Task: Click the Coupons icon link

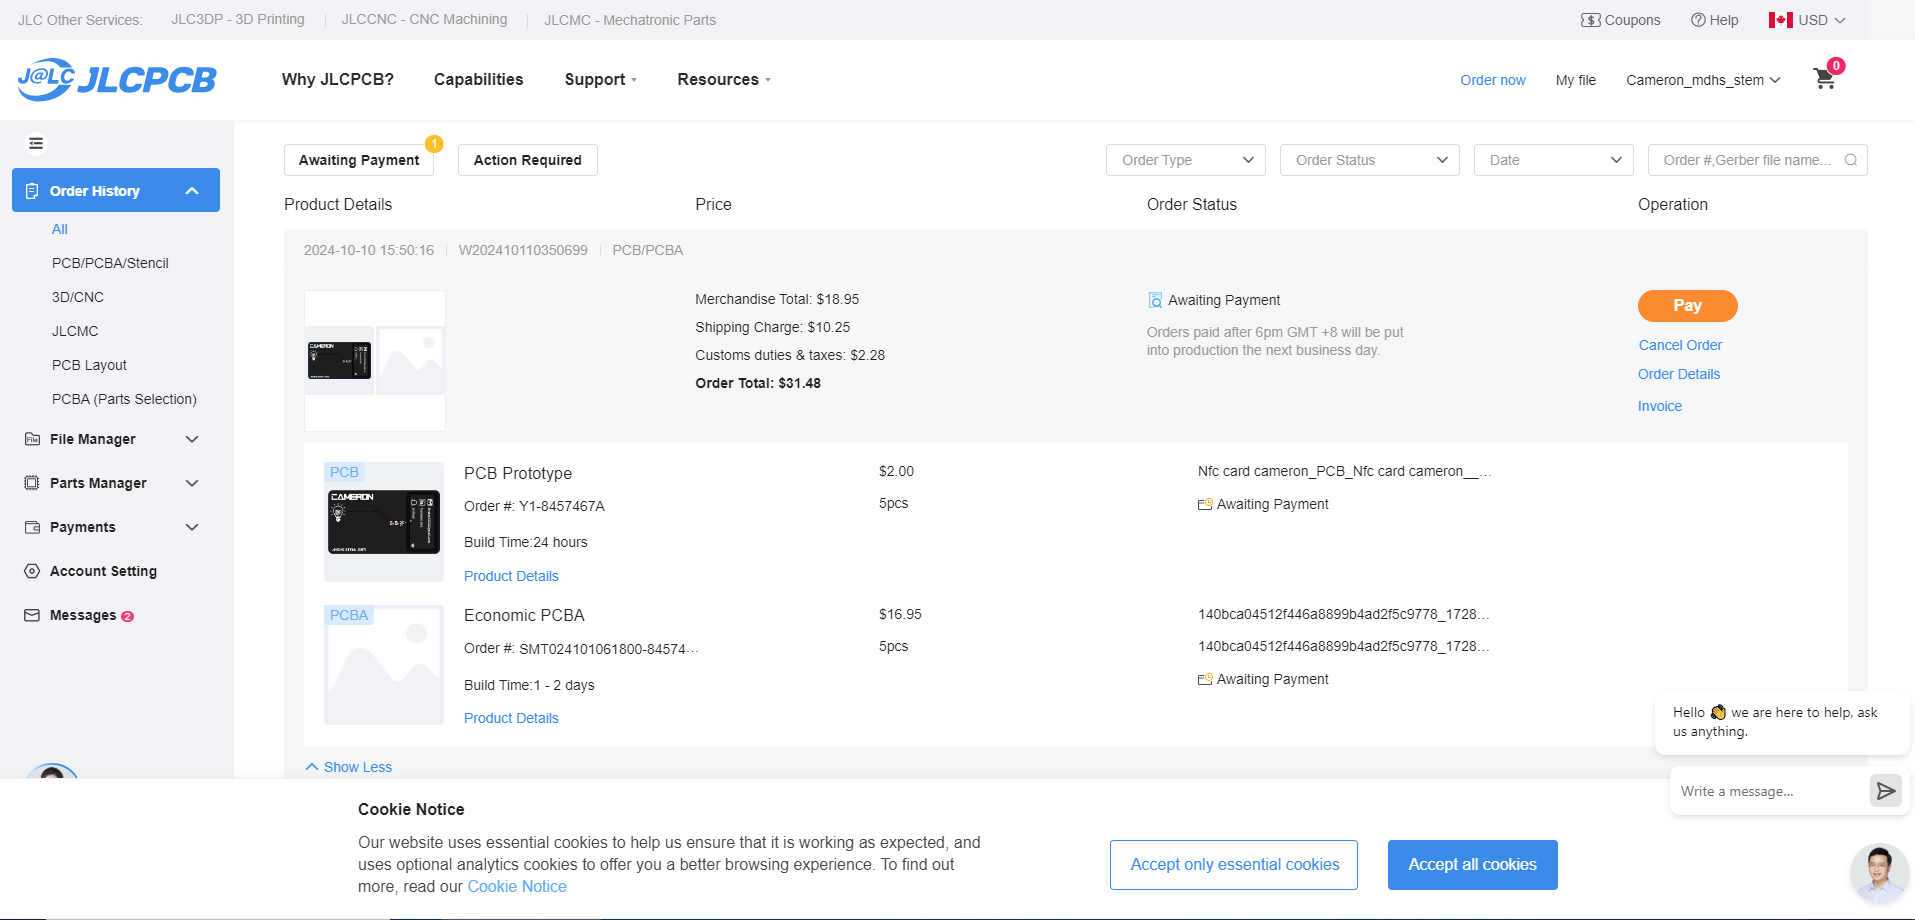Action: pyautogui.click(x=1620, y=20)
